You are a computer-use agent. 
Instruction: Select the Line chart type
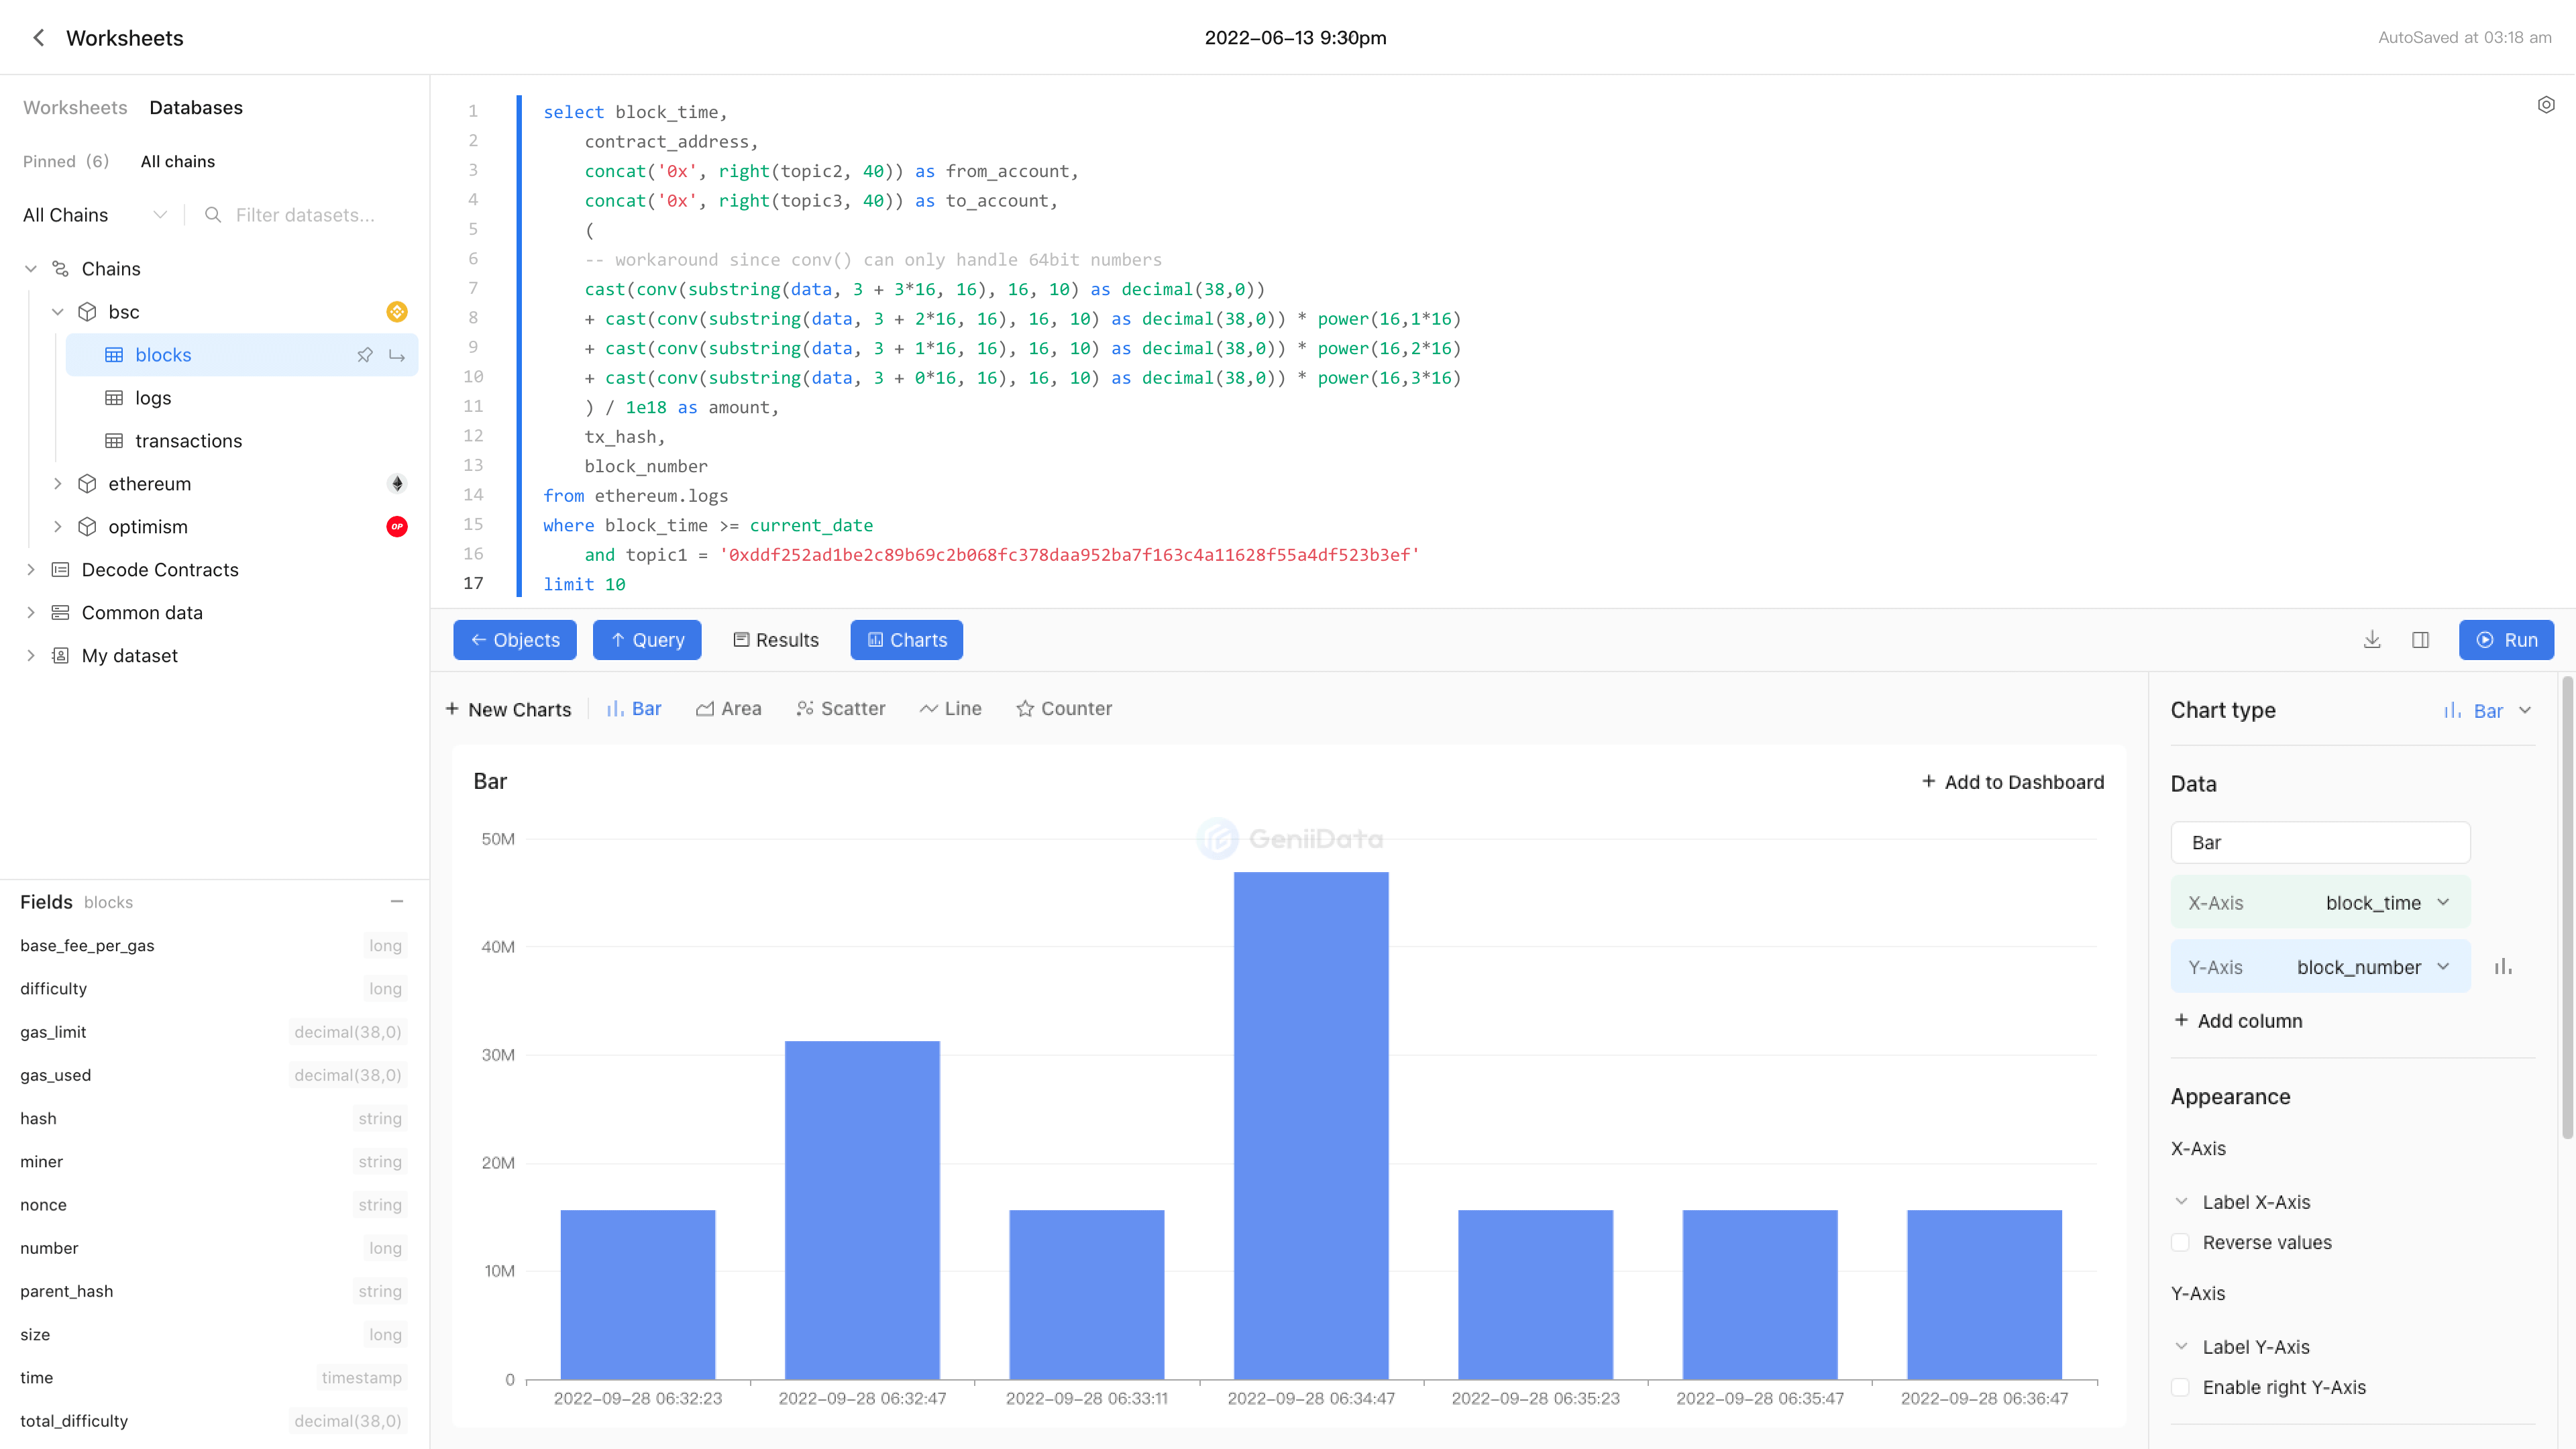pyautogui.click(x=961, y=708)
